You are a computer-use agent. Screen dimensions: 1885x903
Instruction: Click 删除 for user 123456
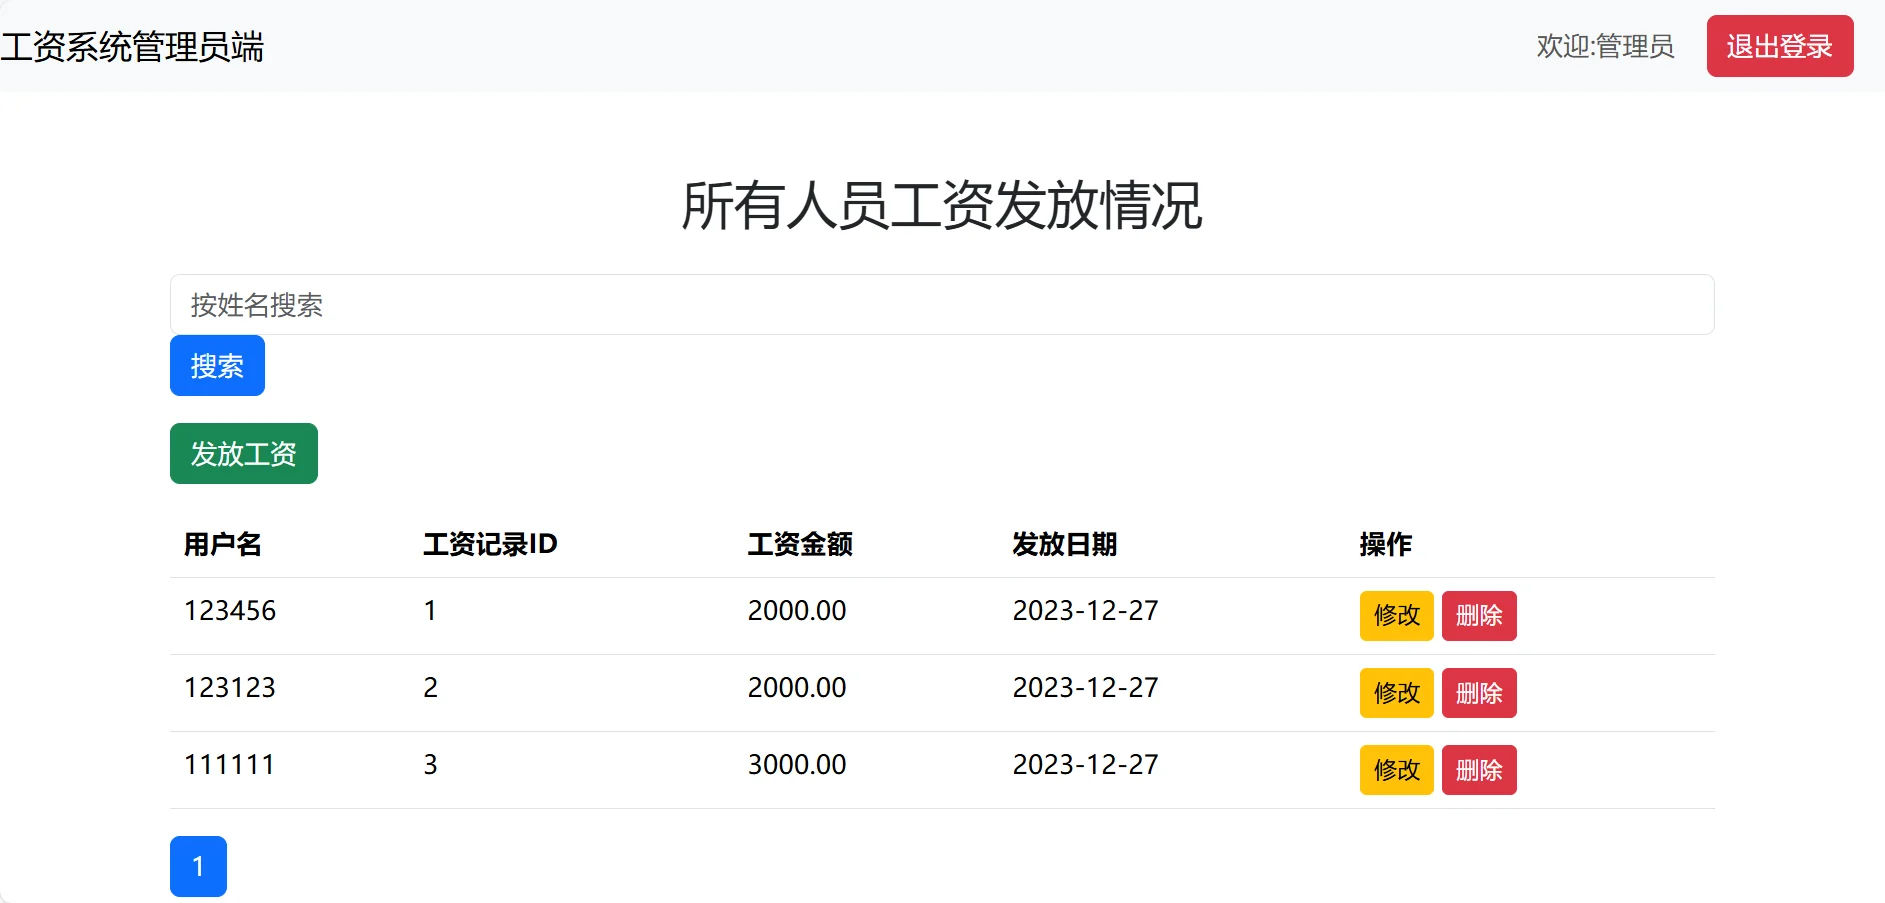click(x=1479, y=616)
